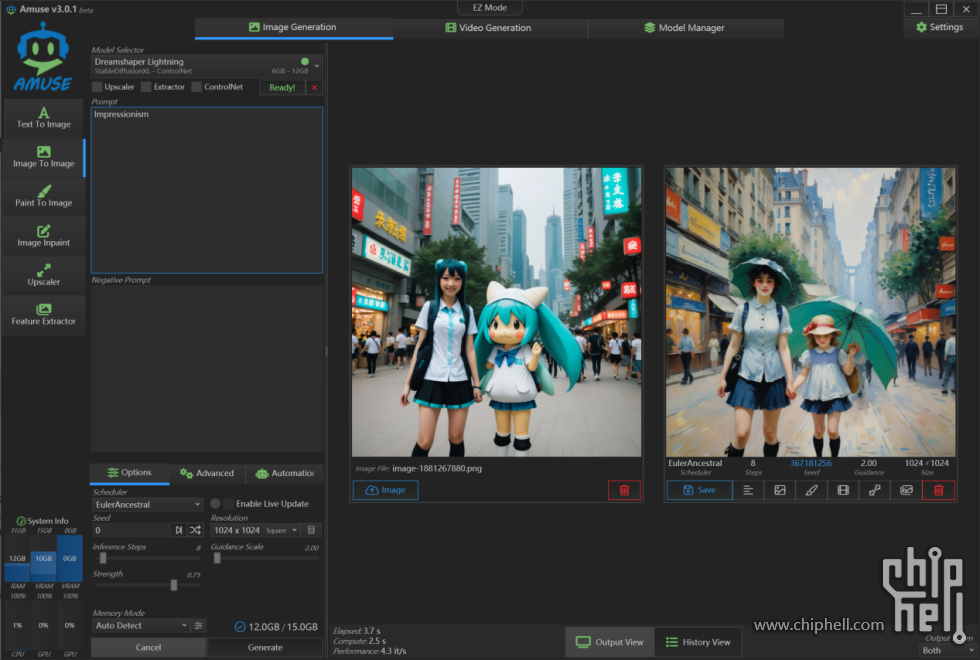The height and width of the screenshot is (660, 980).
Task: Expand Dreamshaper Lightning model selector
Action: [x=207, y=66]
